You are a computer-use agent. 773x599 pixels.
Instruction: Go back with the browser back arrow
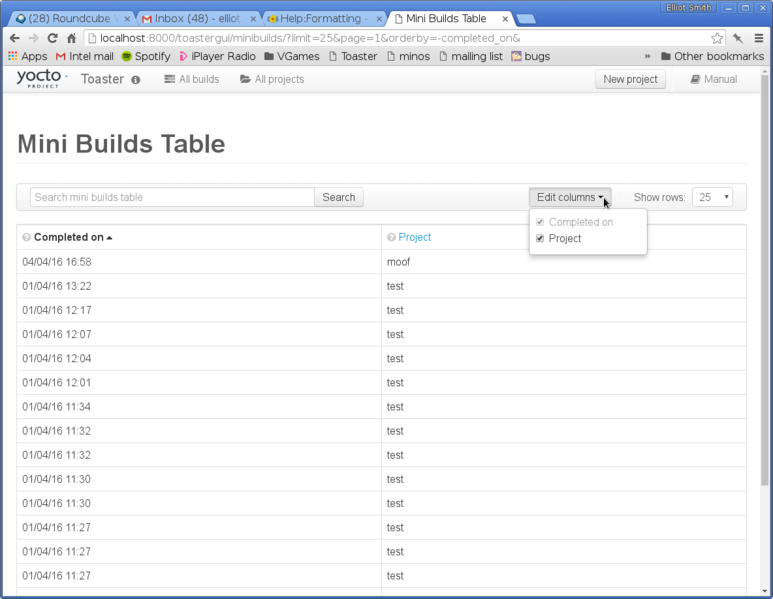point(14,38)
